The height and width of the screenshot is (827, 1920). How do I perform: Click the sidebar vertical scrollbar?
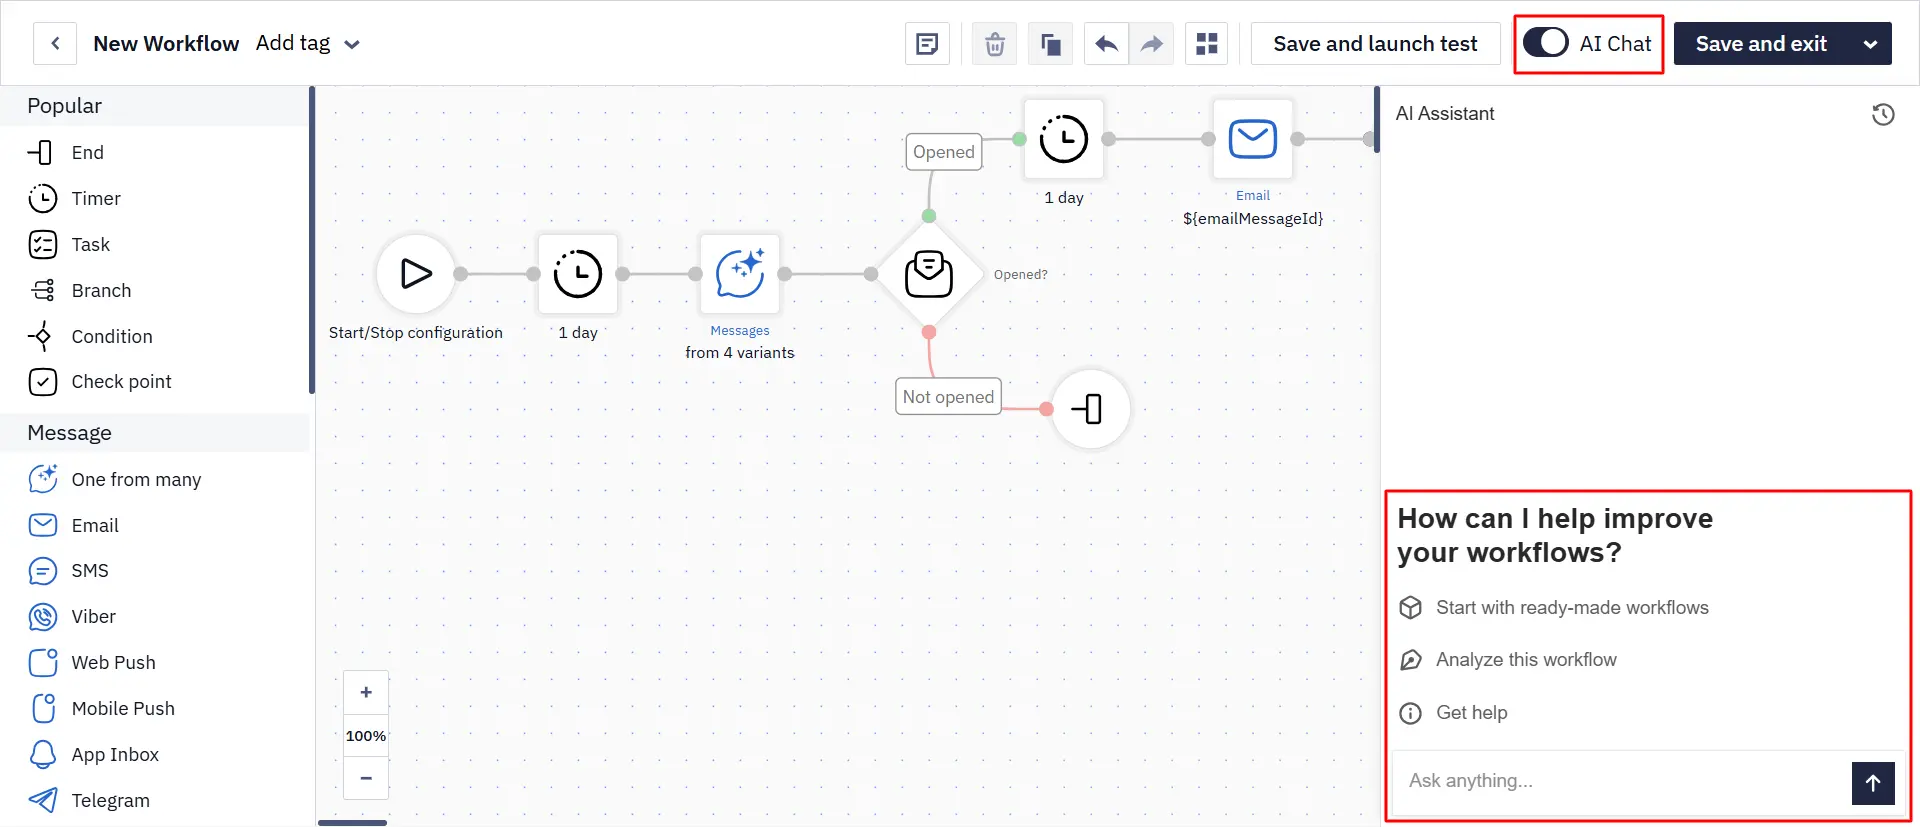(312, 240)
